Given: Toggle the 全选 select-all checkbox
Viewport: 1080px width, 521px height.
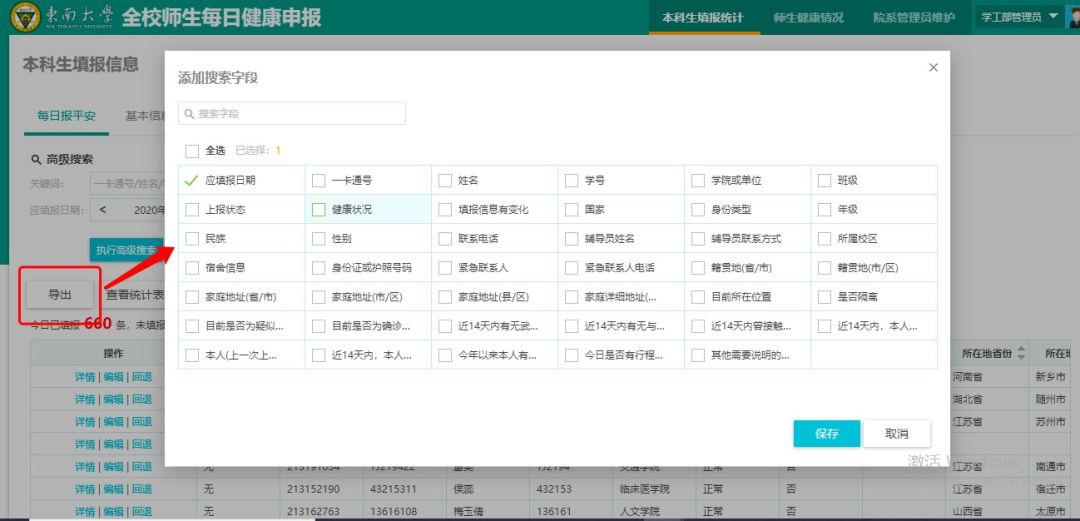Looking at the screenshot, I should point(192,151).
